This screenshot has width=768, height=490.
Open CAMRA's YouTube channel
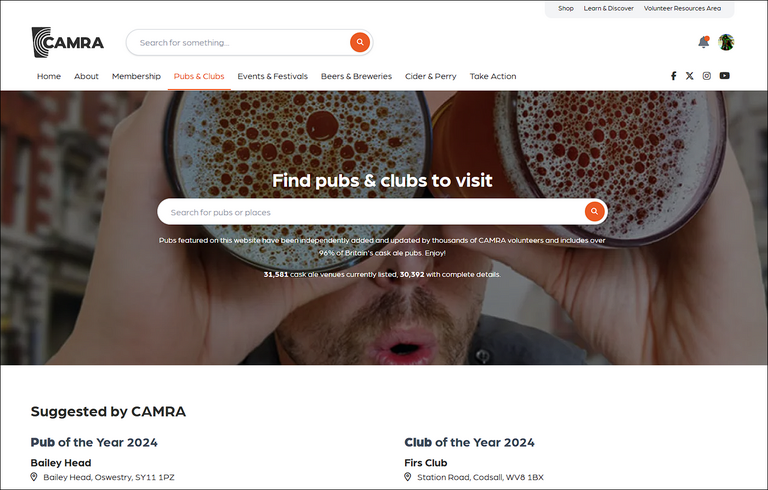click(x=724, y=76)
